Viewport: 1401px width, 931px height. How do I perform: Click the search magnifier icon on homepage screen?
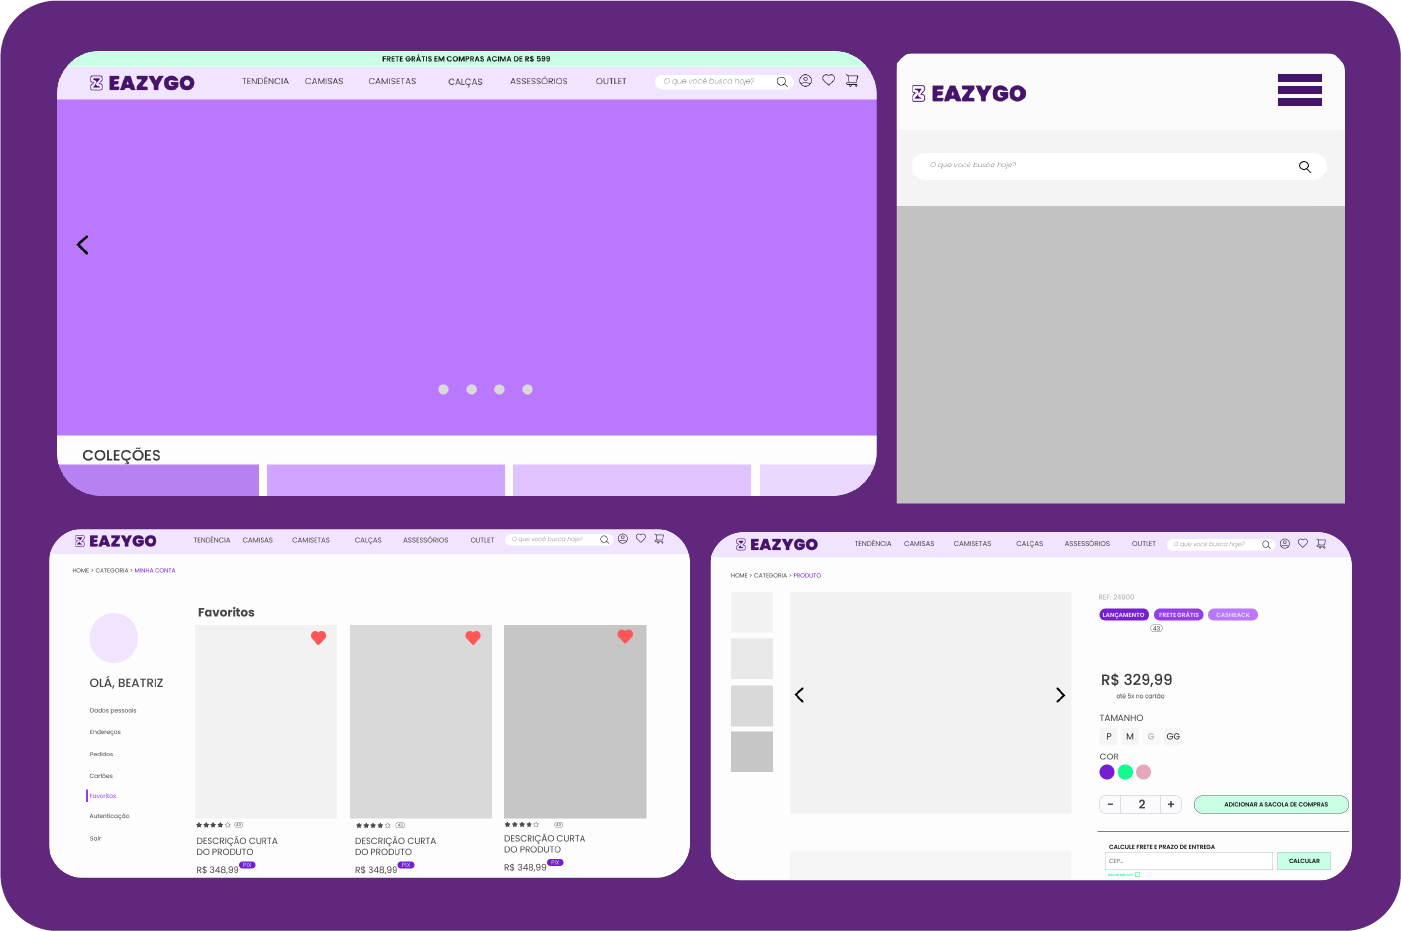(x=782, y=82)
